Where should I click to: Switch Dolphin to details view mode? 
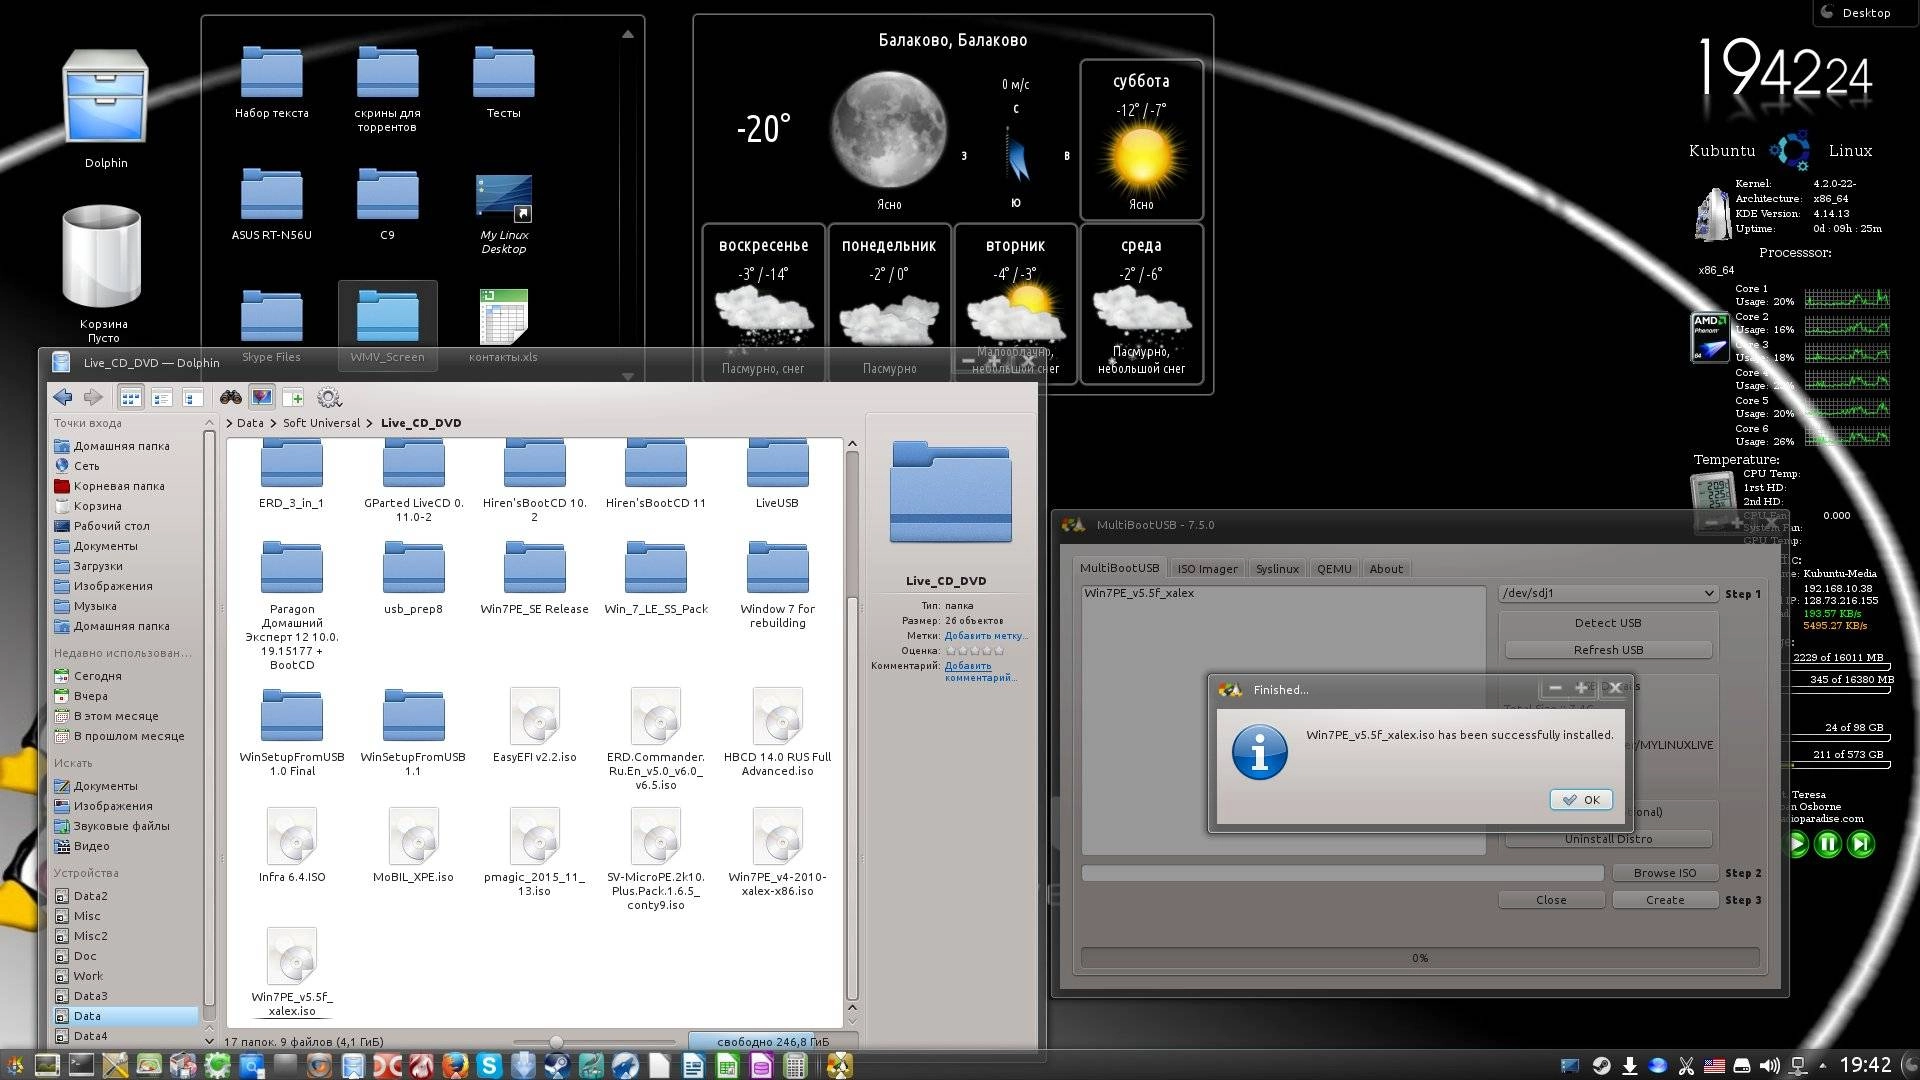(x=192, y=398)
